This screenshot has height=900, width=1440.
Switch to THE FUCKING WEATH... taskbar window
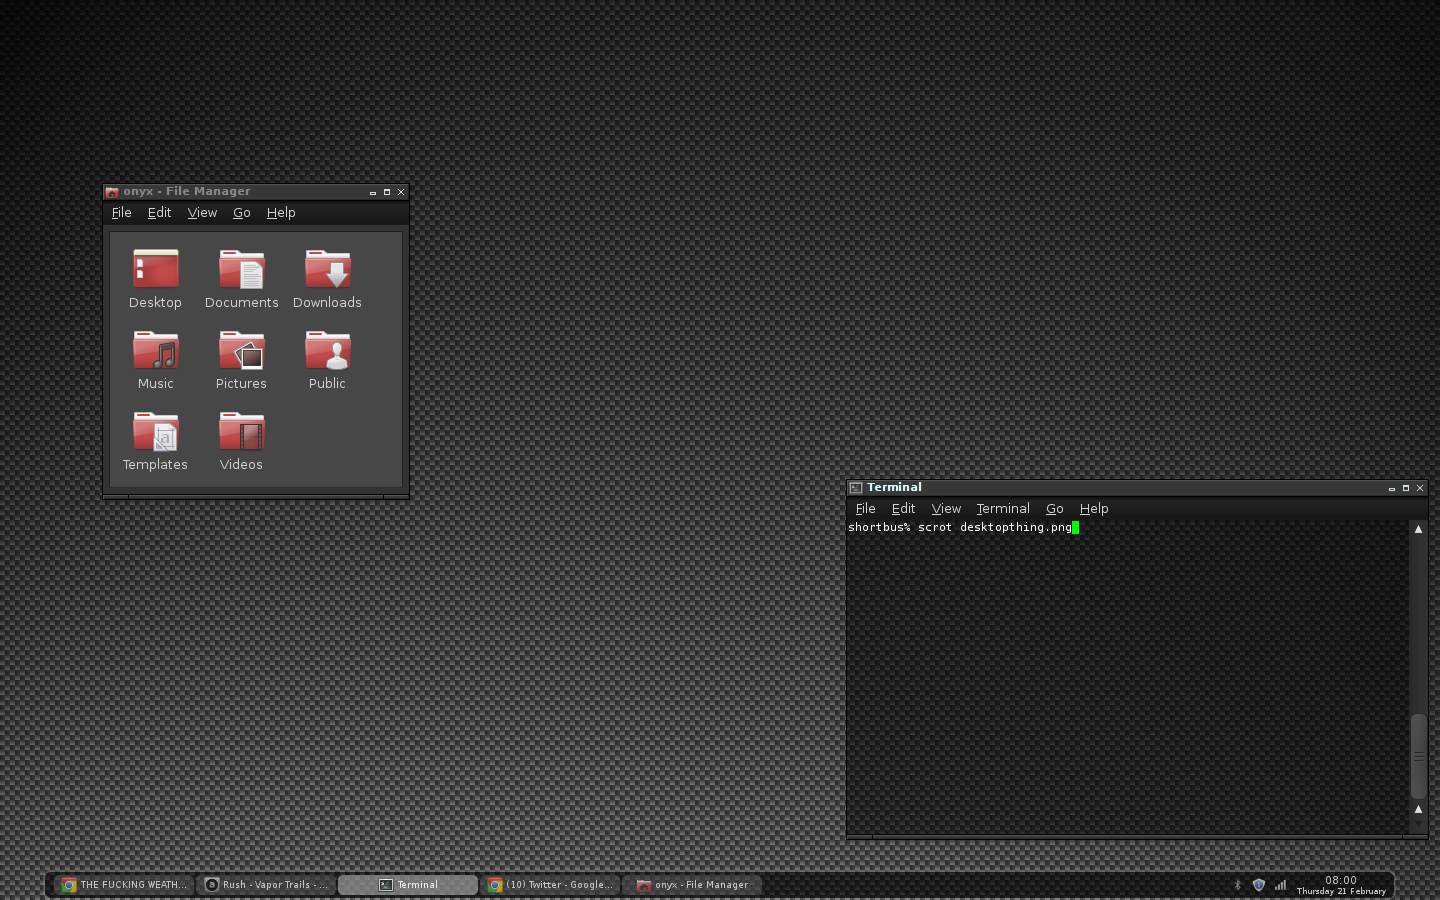(124, 885)
